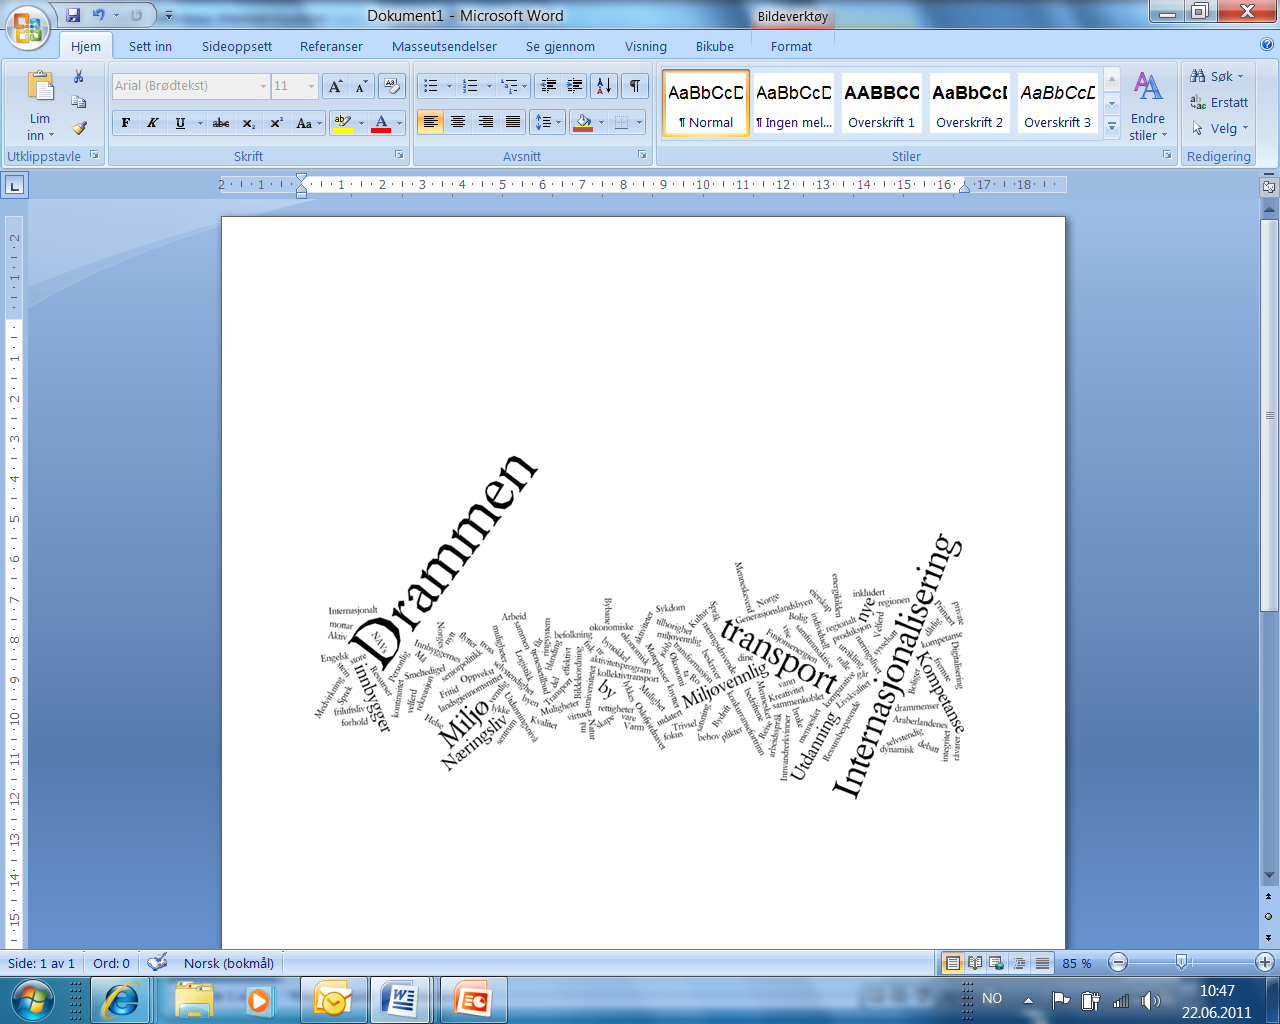Open the font size dropdown

tap(311, 86)
